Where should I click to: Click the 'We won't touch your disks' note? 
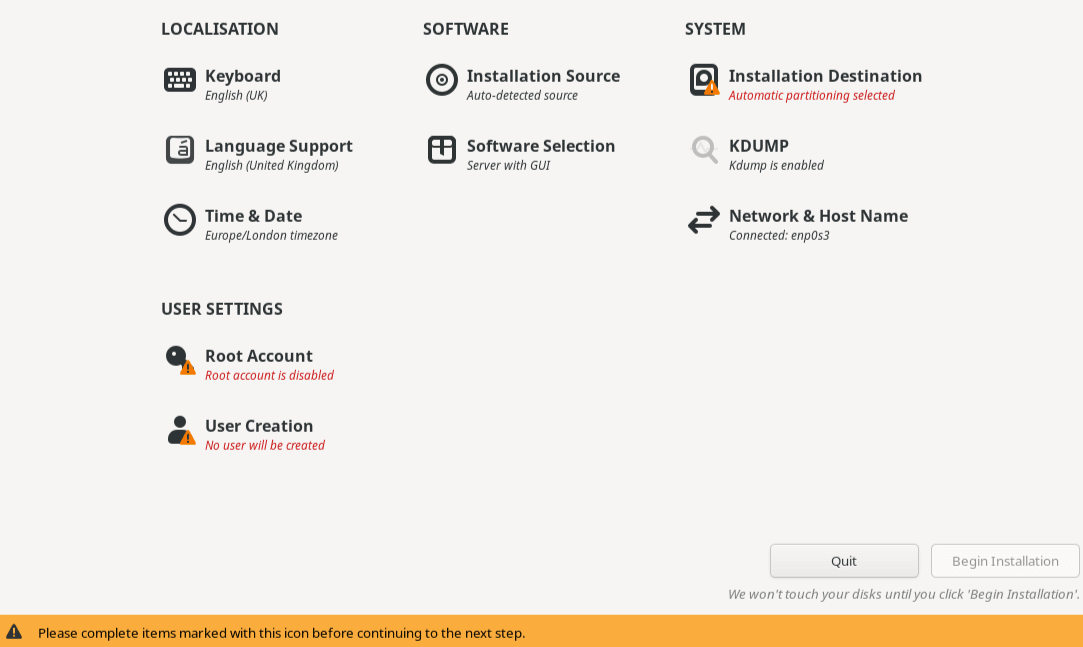[x=904, y=595]
